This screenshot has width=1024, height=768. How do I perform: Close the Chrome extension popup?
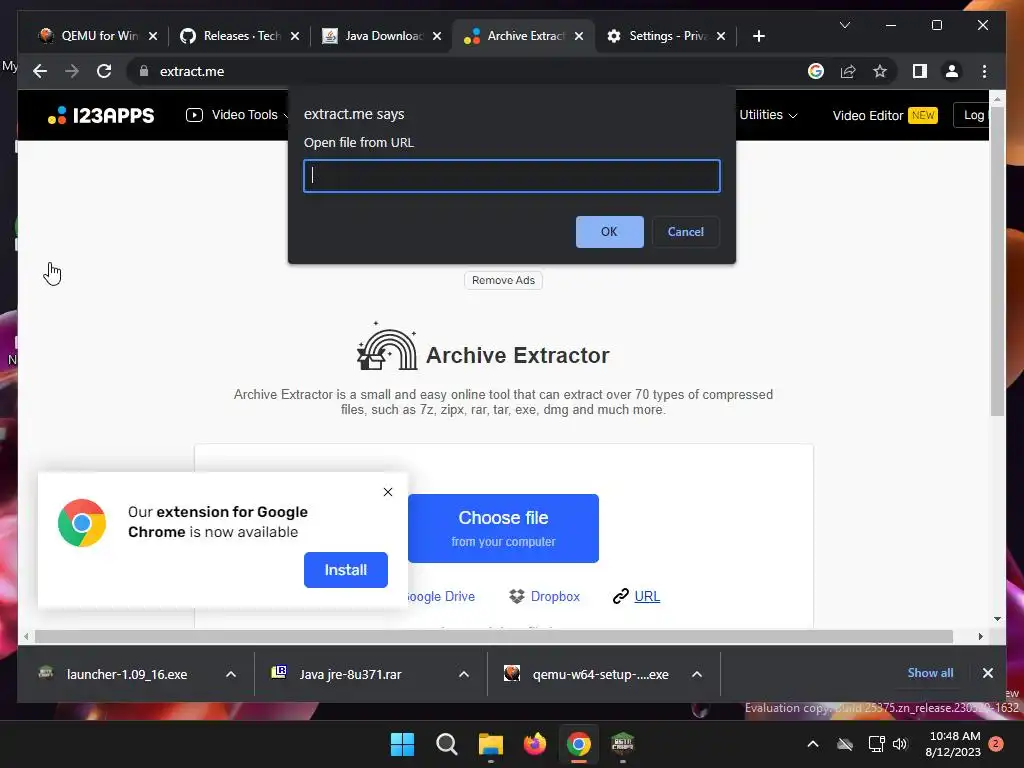point(388,492)
